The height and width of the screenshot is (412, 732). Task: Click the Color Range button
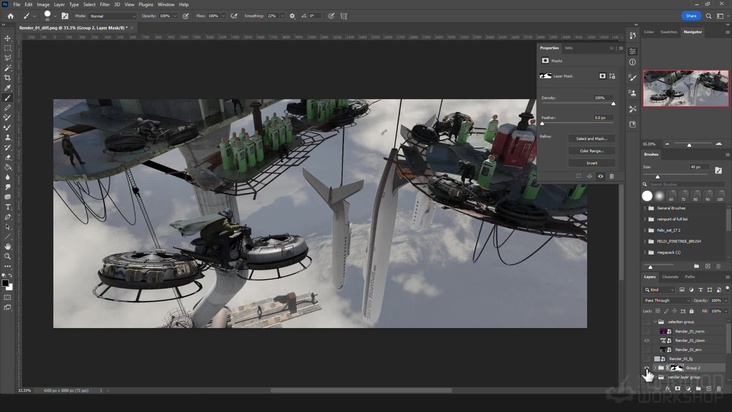point(591,151)
